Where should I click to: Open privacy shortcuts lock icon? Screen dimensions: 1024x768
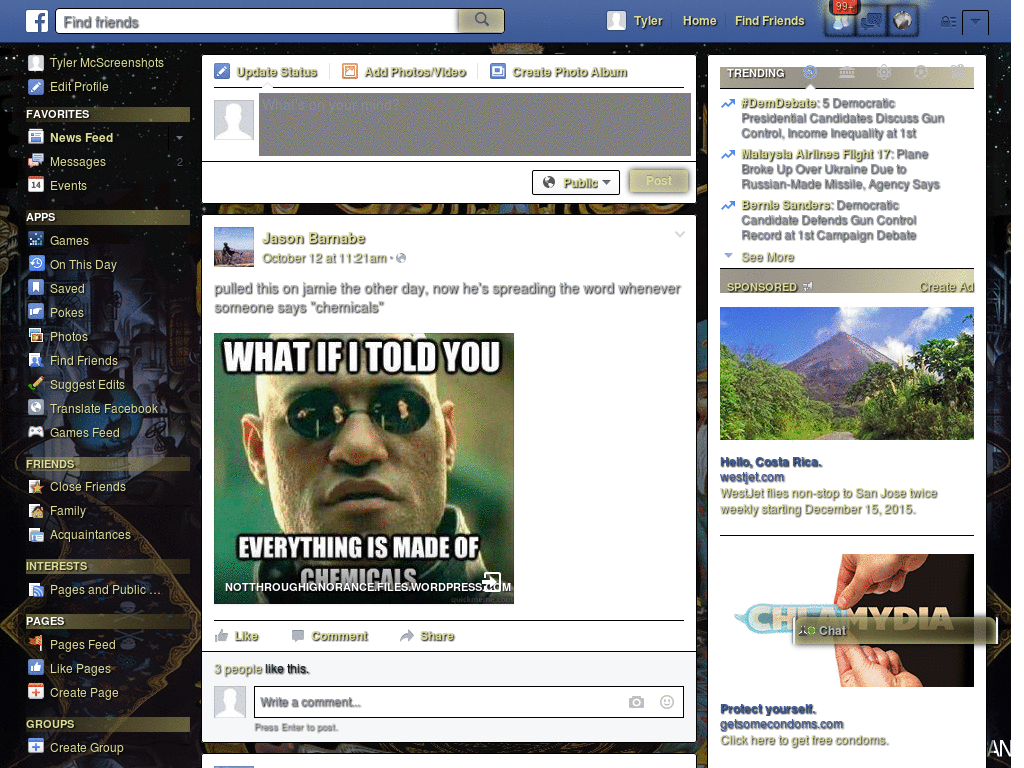pyautogui.click(x=948, y=22)
